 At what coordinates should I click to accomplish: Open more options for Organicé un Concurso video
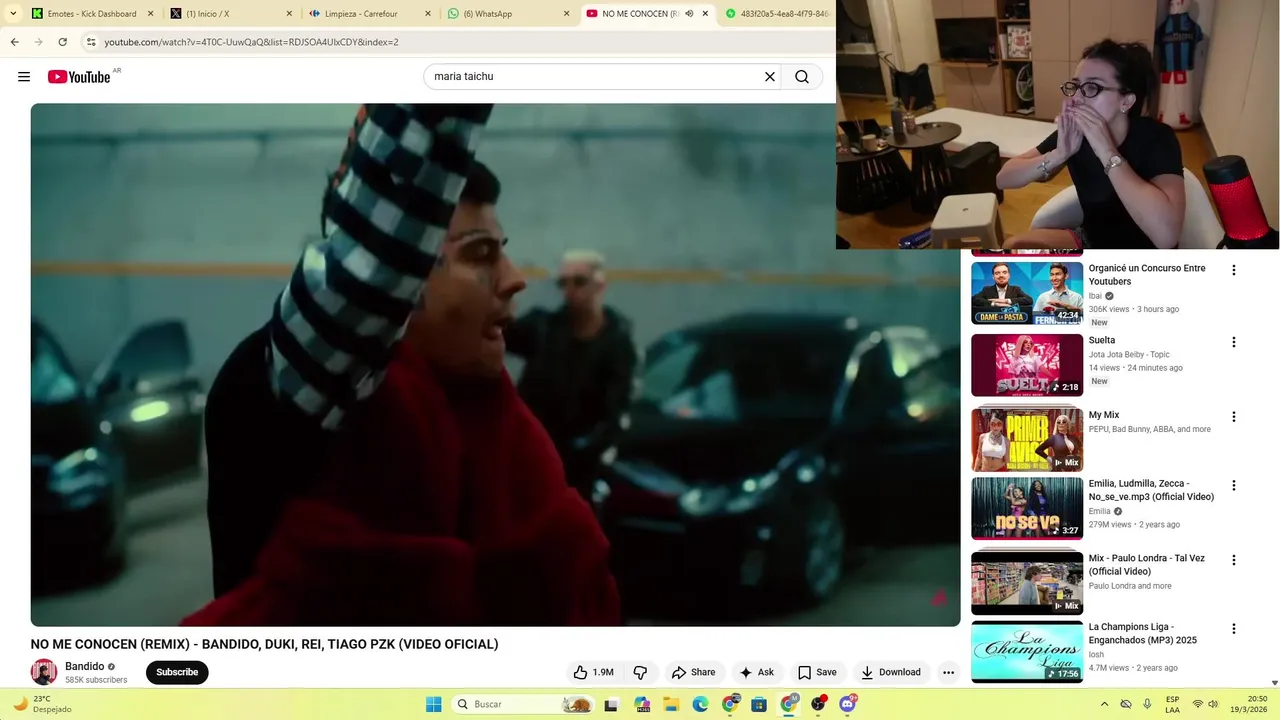coord(1233,270)
